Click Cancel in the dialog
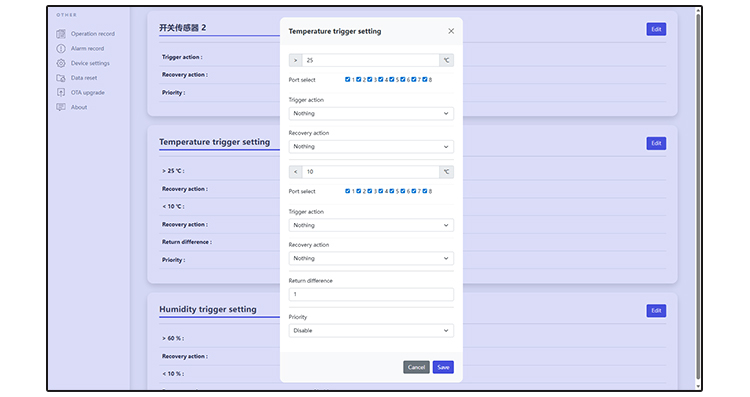The width and height of the screenshot is (750, 397). pos(416,367)
